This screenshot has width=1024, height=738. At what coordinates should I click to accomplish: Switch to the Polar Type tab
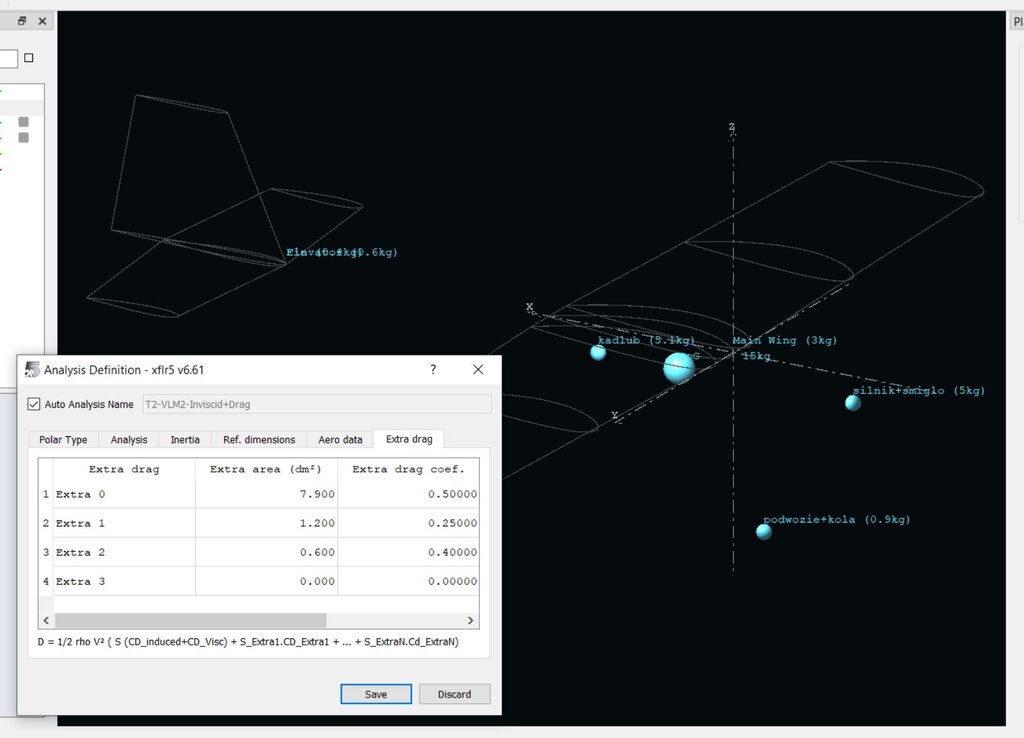(63, 439)
